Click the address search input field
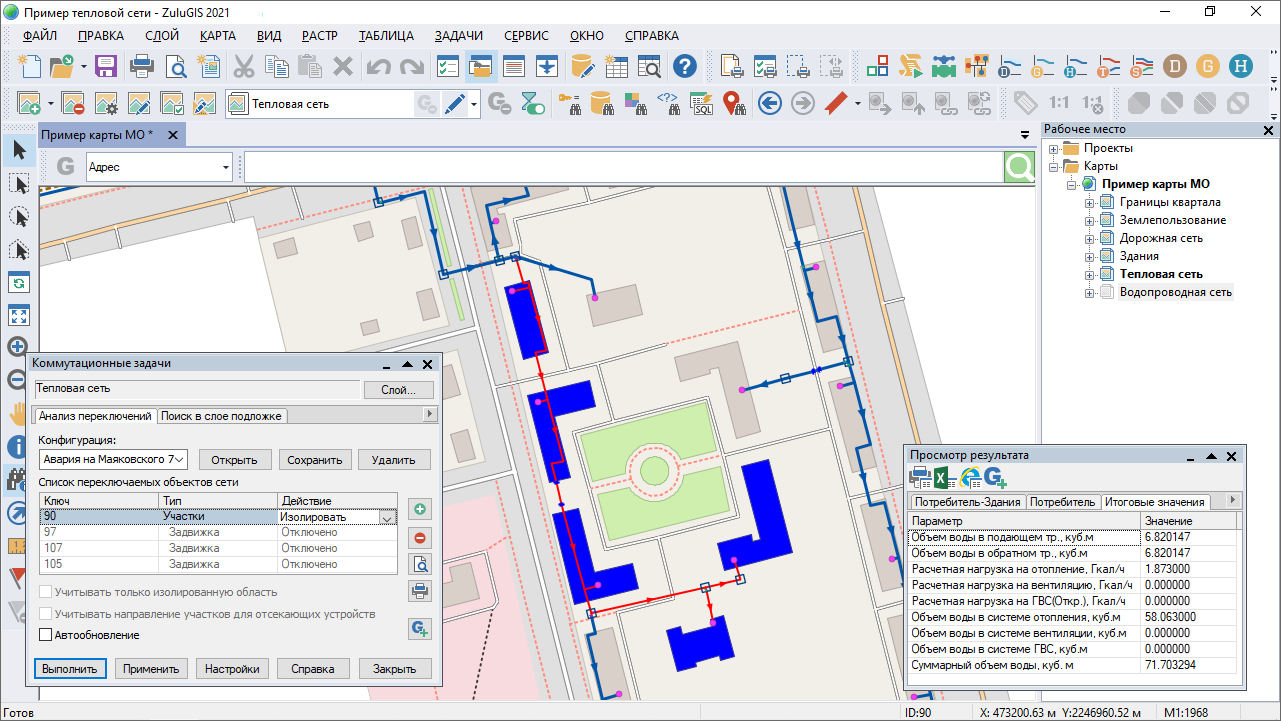 click(623, 167)
